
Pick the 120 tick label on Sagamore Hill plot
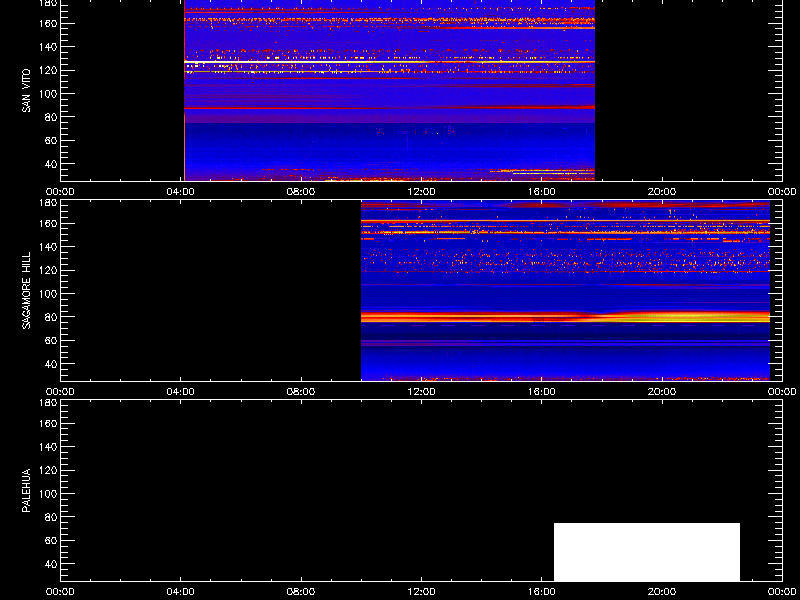coord(49,270)
